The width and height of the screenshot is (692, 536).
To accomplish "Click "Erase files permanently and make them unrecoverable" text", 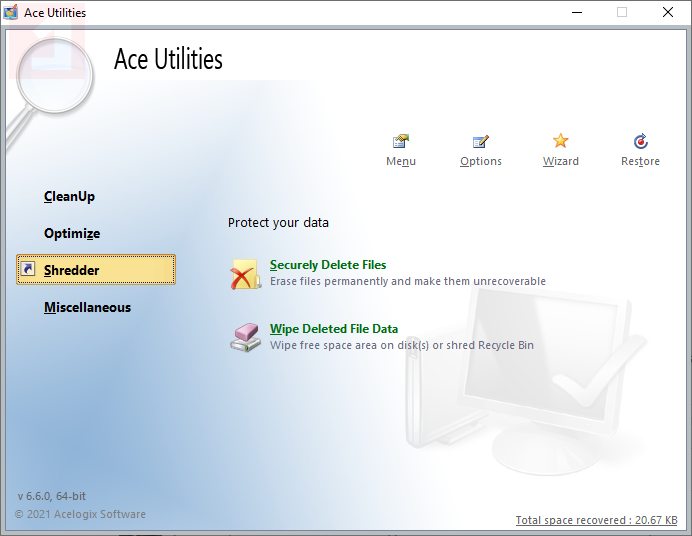I will 408,281.
